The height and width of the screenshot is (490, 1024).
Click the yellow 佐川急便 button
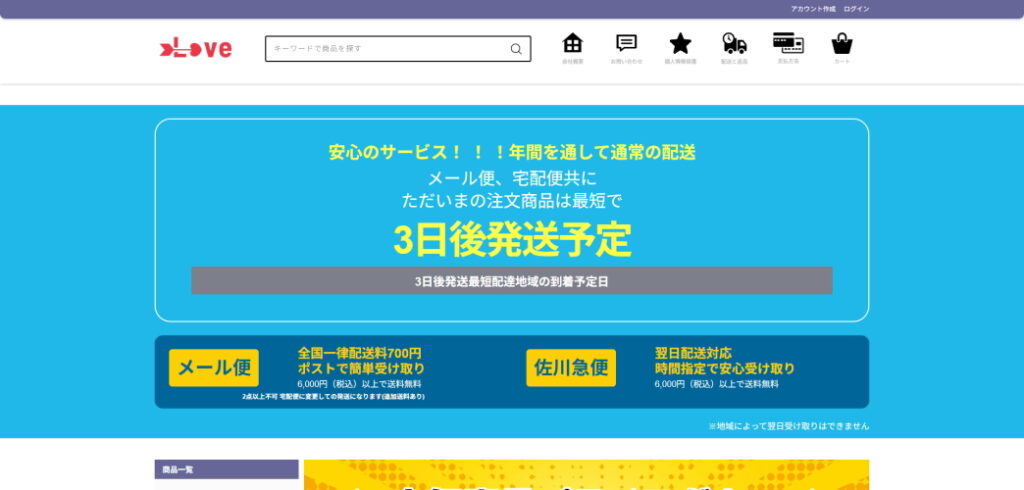point(571,368)
